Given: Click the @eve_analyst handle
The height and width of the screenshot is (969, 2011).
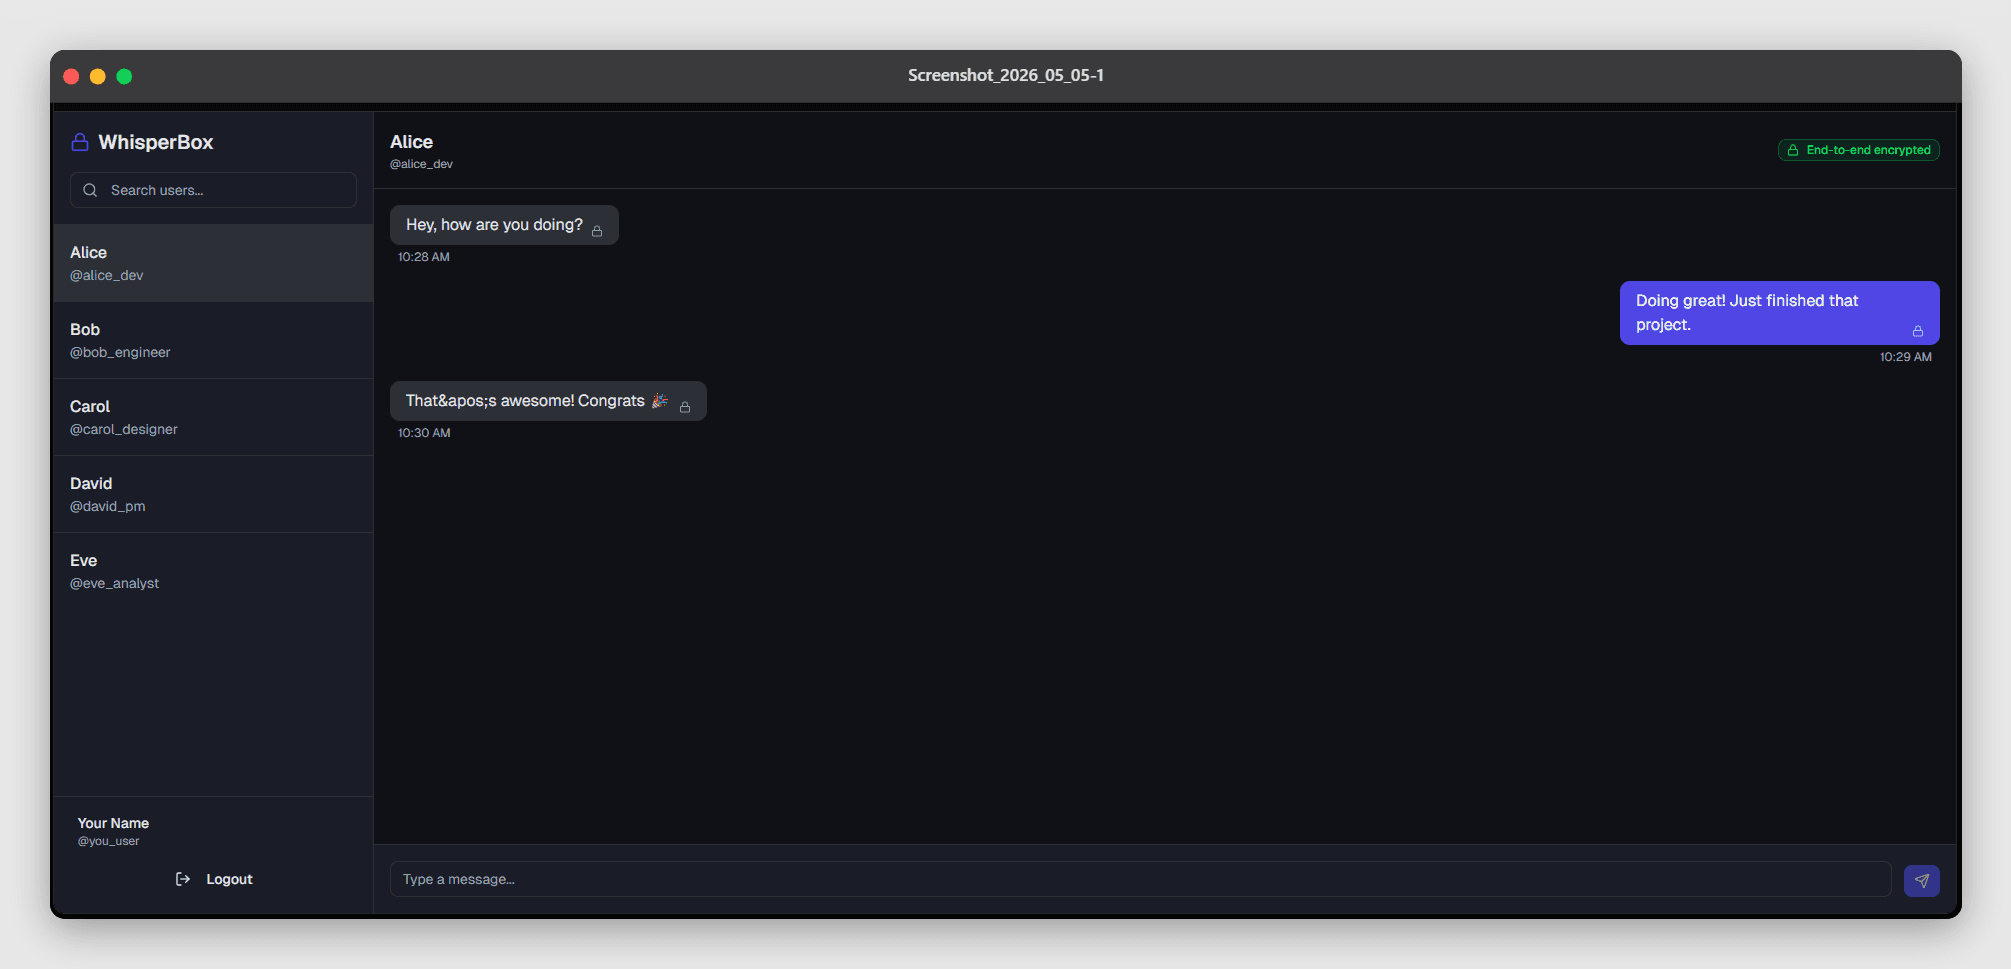Looking at the screenshot, I should click(x=114, y=583).
